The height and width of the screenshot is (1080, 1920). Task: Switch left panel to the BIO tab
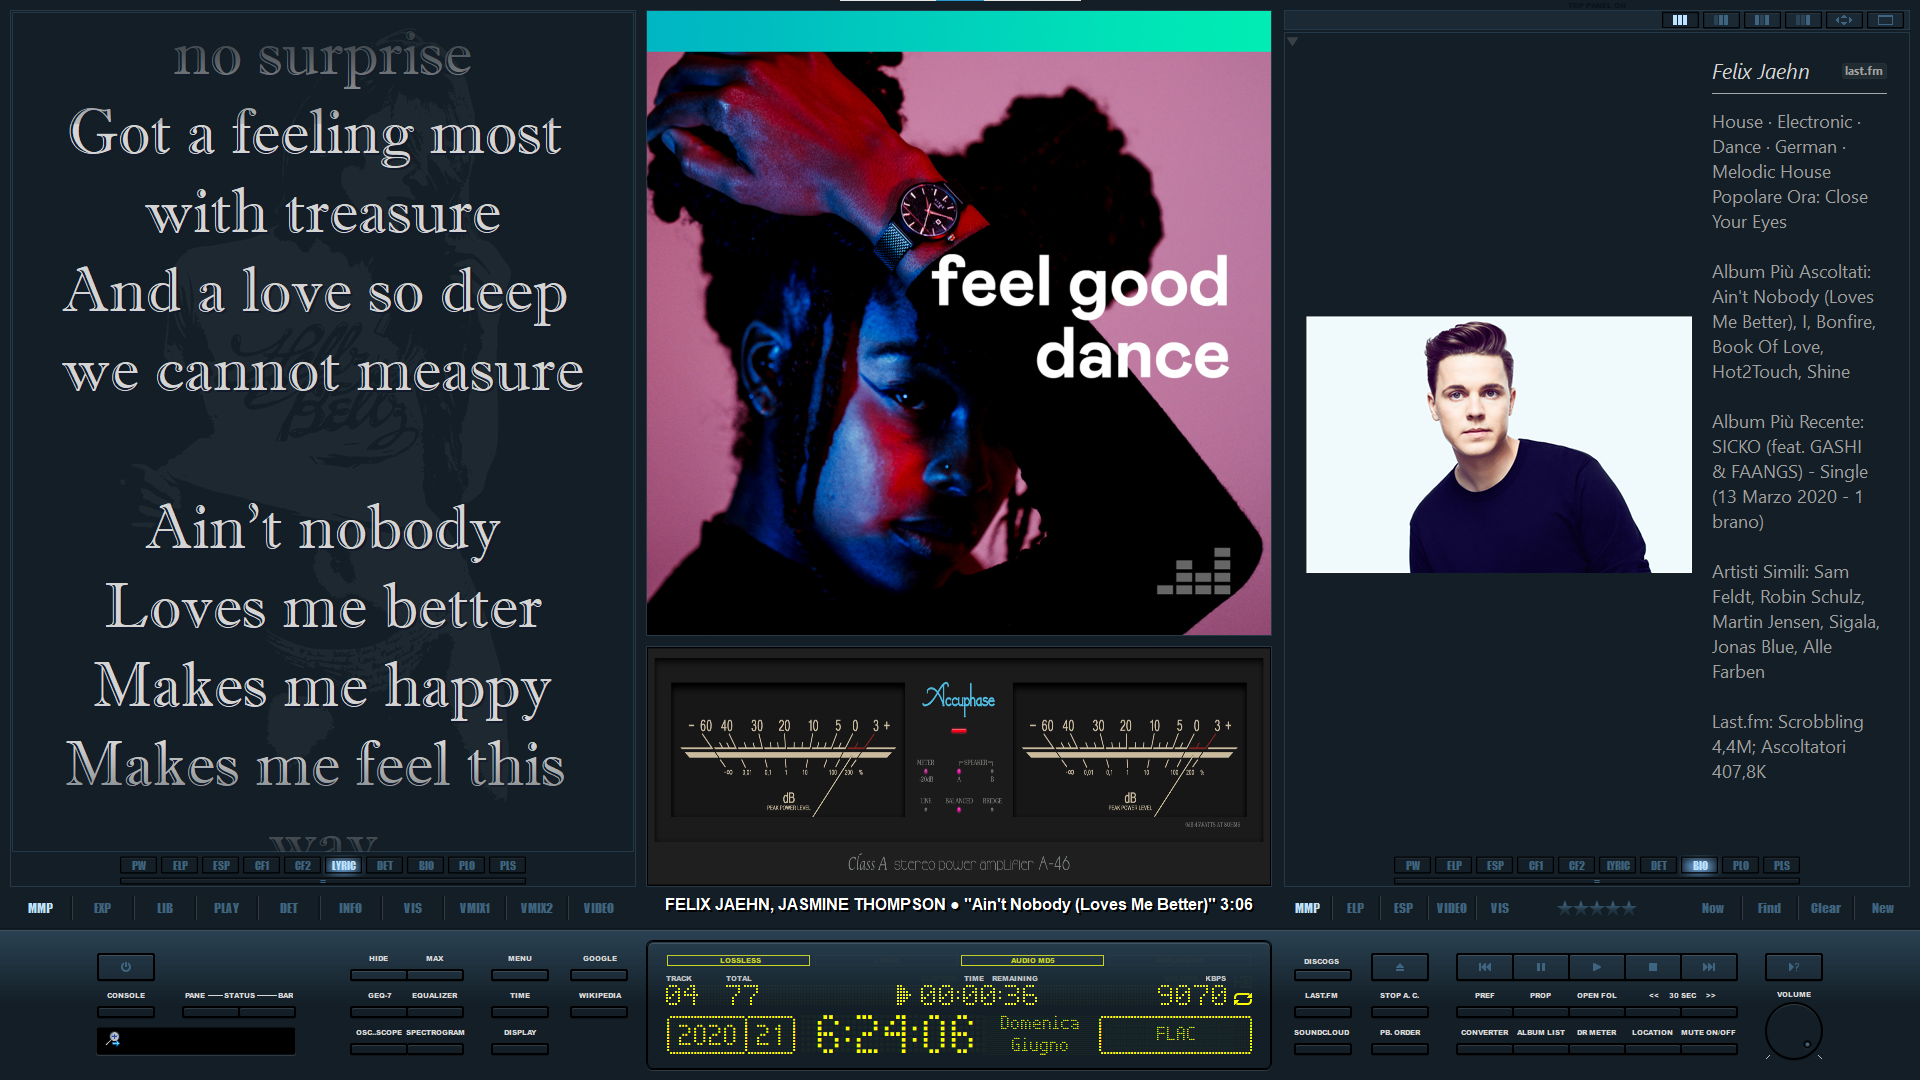425,865
